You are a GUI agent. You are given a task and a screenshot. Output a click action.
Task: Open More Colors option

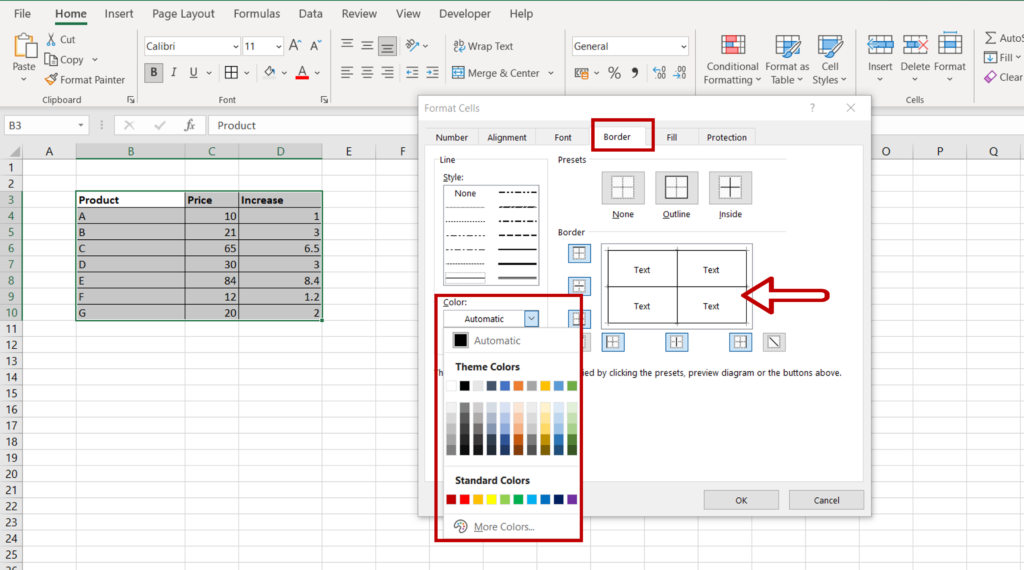click(x=504, y=527)
